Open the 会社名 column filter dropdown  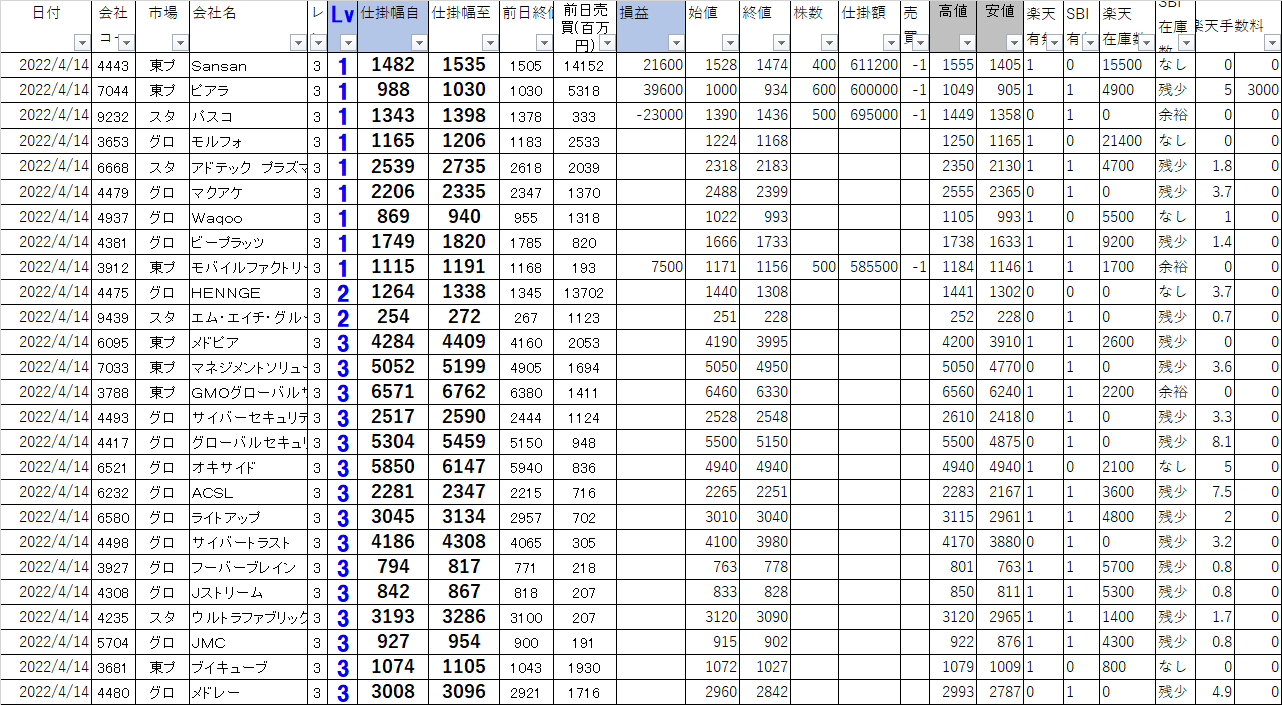coord(298,43)
